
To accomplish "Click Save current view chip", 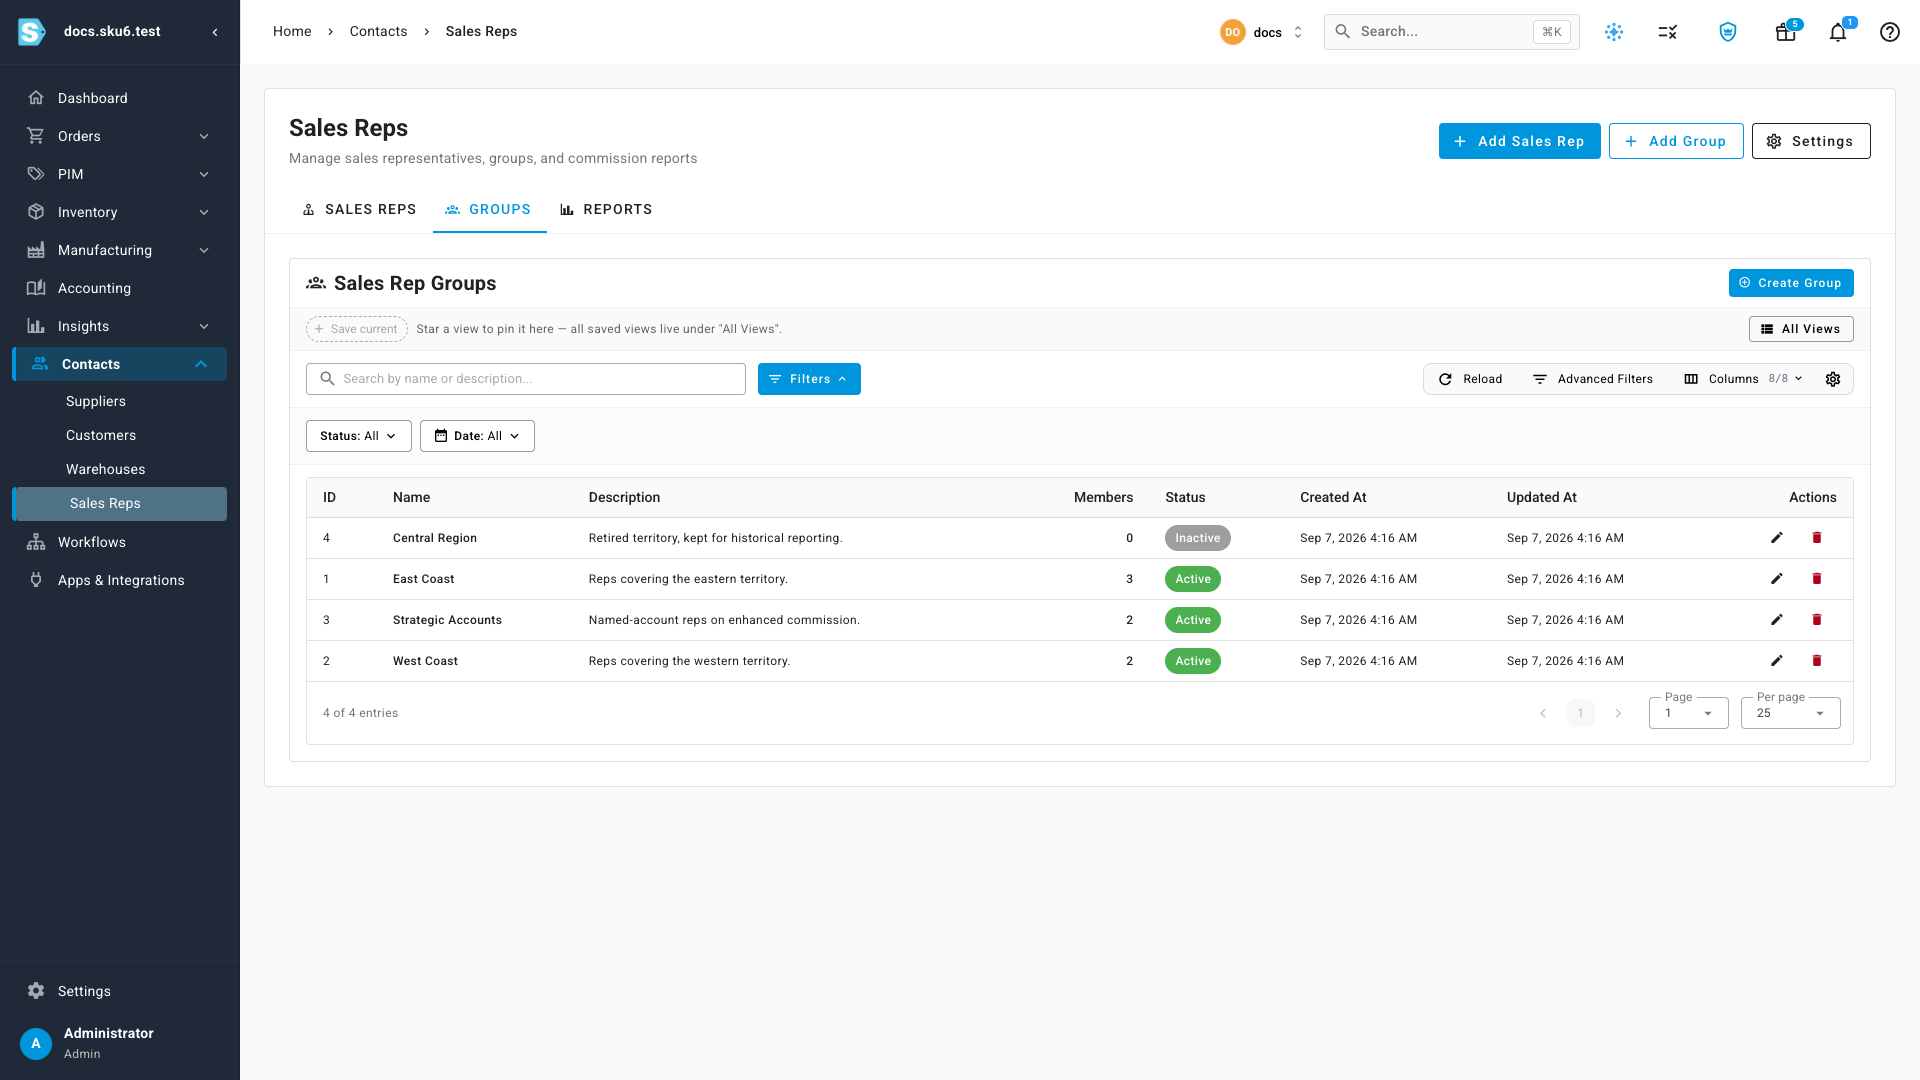I will (357, 329).
